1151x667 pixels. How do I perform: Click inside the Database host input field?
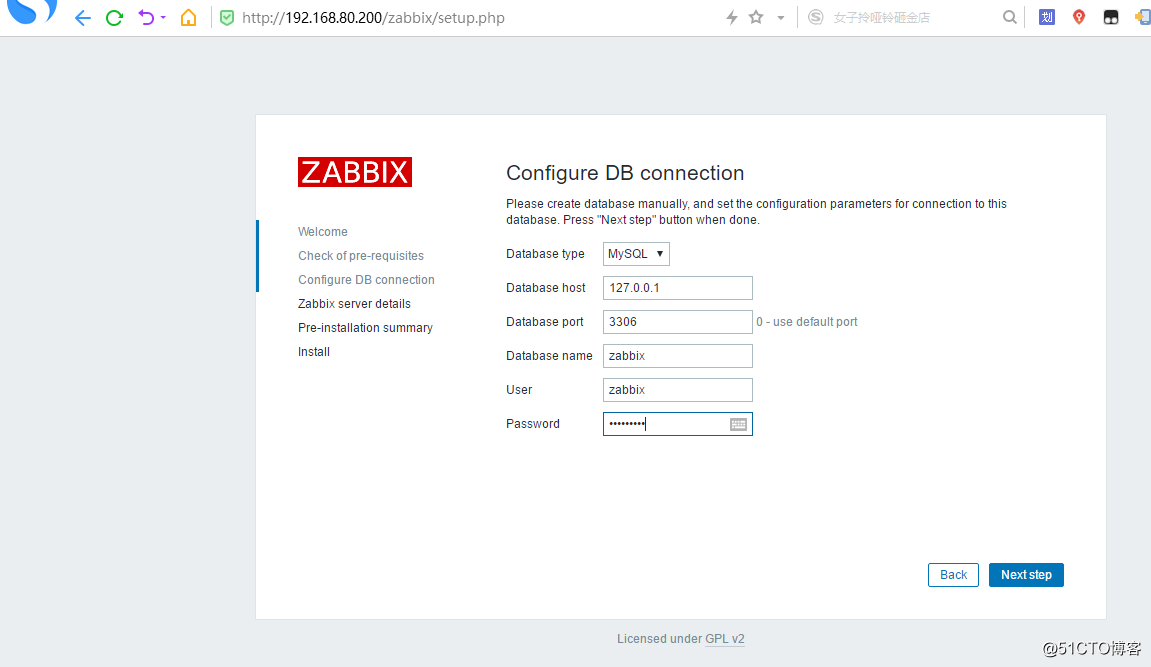[677, 287]
